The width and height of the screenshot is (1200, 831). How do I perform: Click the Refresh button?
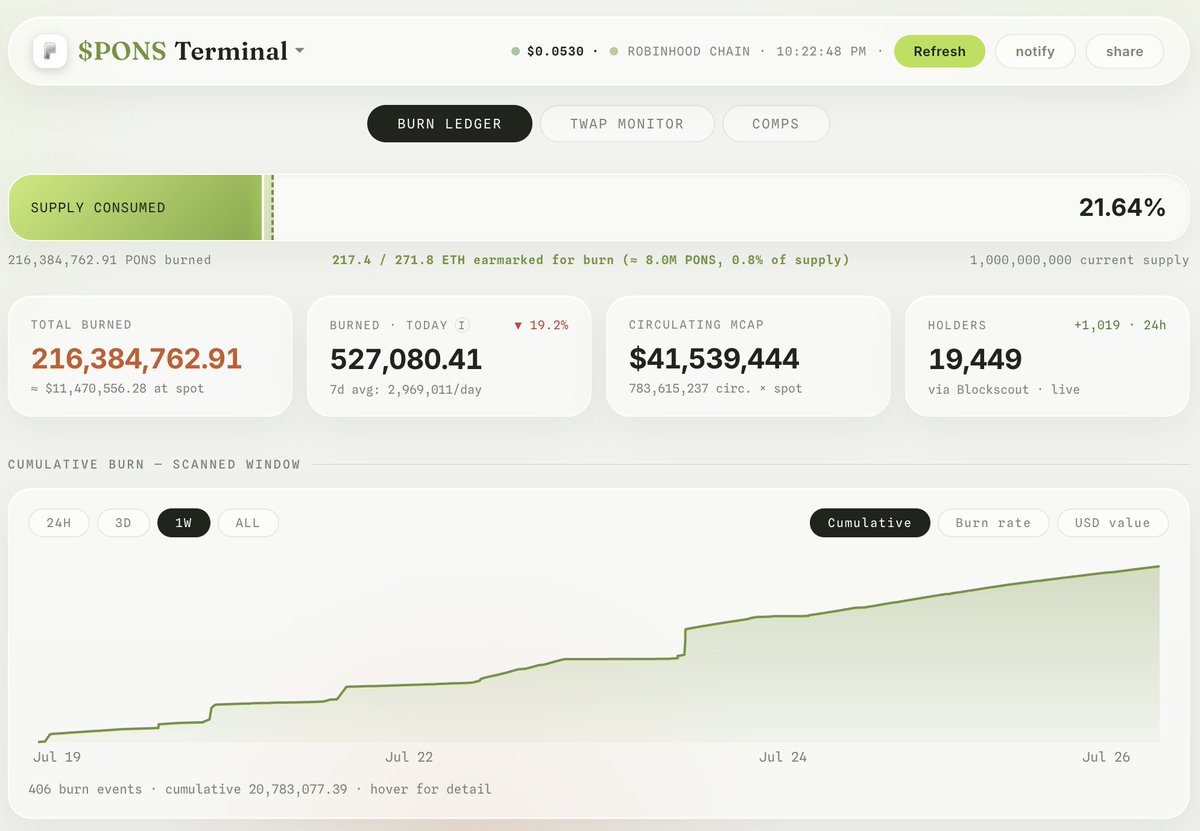click(x=939, y=51)
